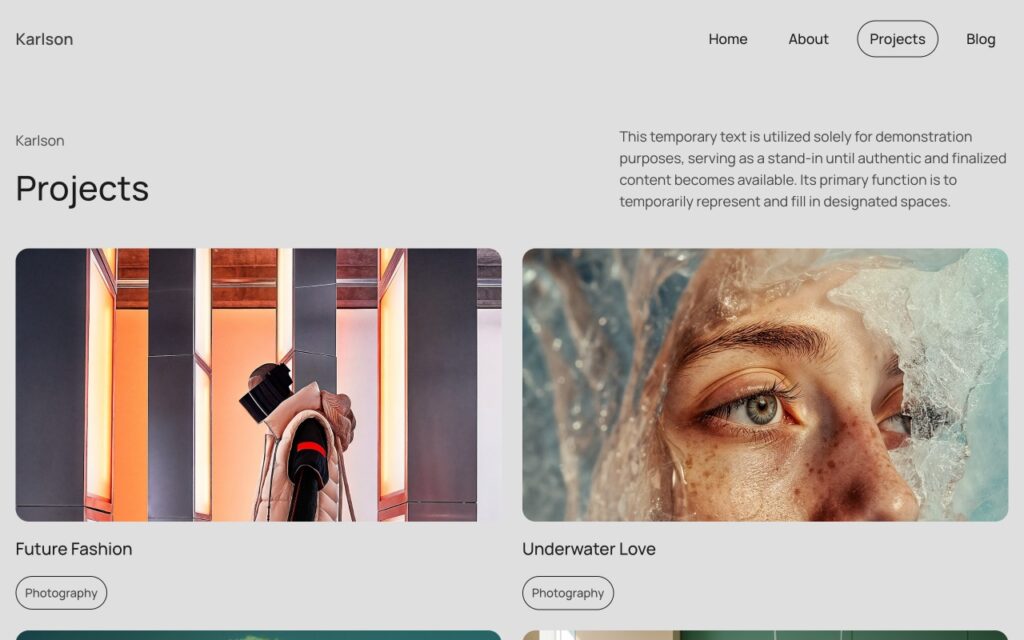This screenshot has width=1024, height=640.
Task: Click the small Karlson label above Projects heading
Action: [x=40, y=140]
